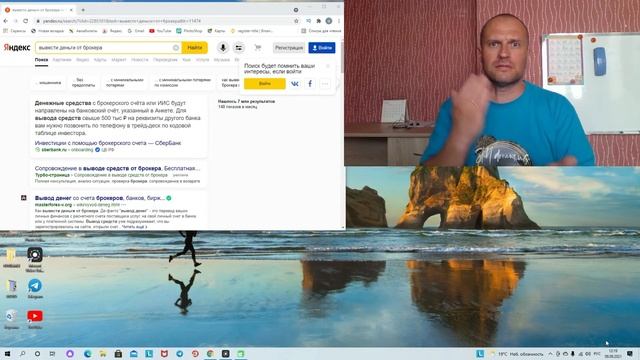Open the reading list on bookmarks bar
The image size is (640, 360).
[x=321, y=31]
